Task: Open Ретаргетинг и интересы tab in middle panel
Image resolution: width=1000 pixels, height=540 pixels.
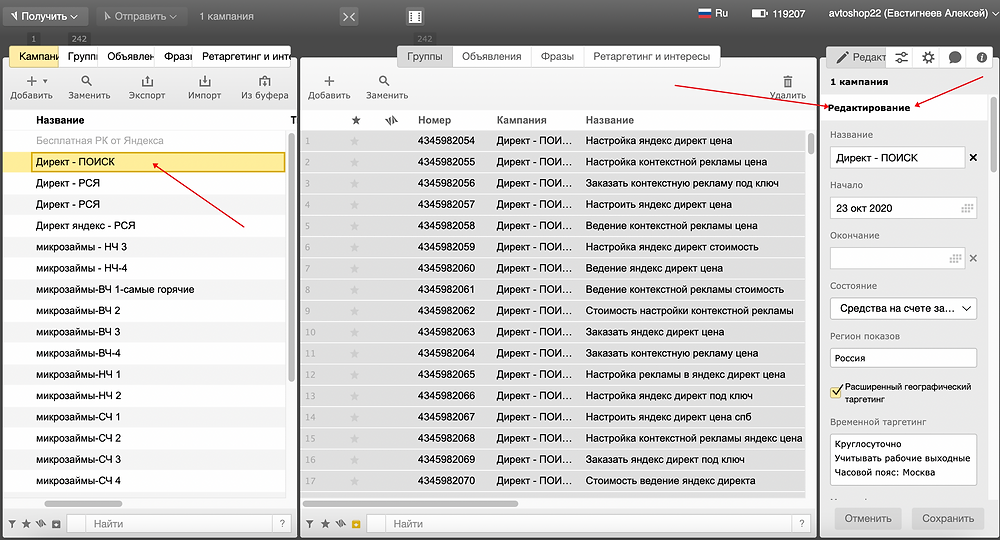Action: point(652,56)
